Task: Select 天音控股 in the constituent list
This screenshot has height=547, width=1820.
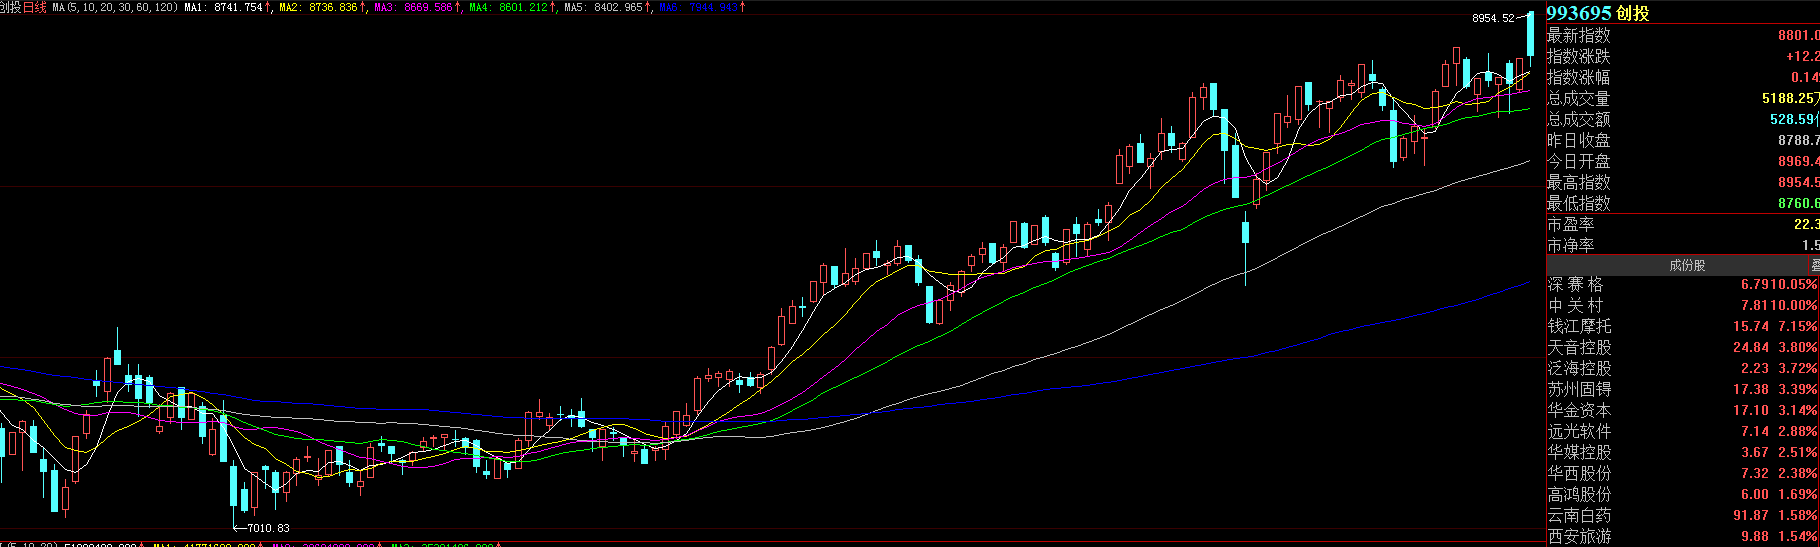Action: 1579,348
